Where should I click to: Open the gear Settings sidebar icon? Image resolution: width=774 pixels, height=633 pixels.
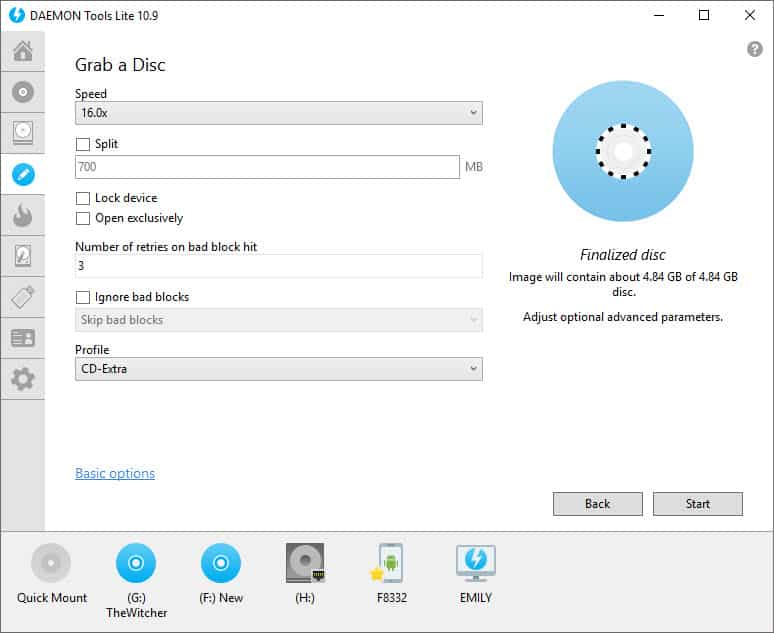tap(22, 379)
